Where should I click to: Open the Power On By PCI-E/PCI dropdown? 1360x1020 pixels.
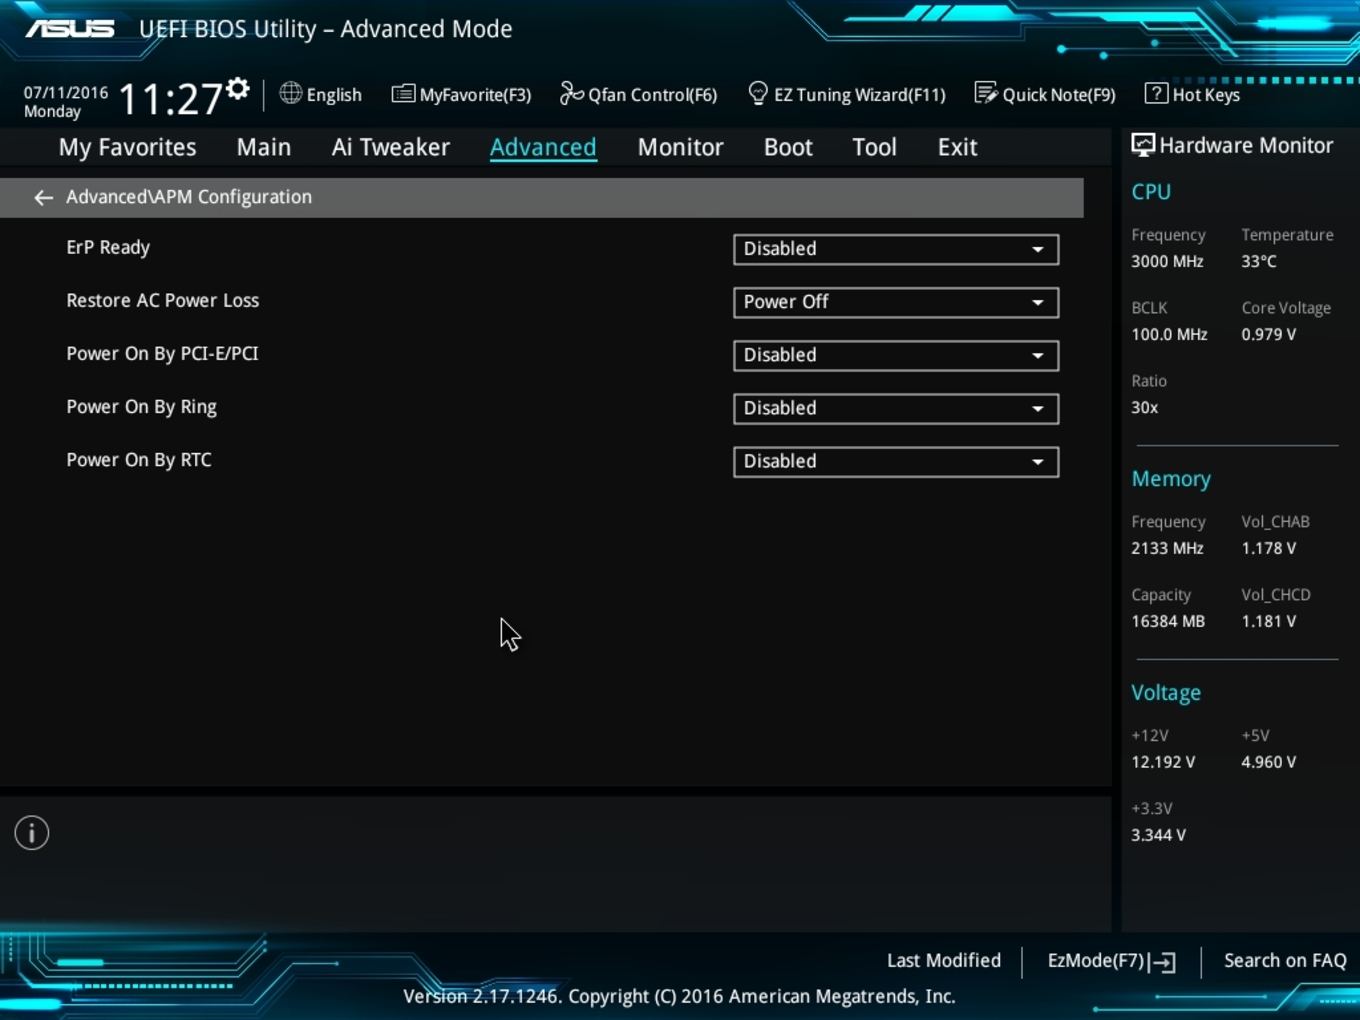tap(896, 355)
